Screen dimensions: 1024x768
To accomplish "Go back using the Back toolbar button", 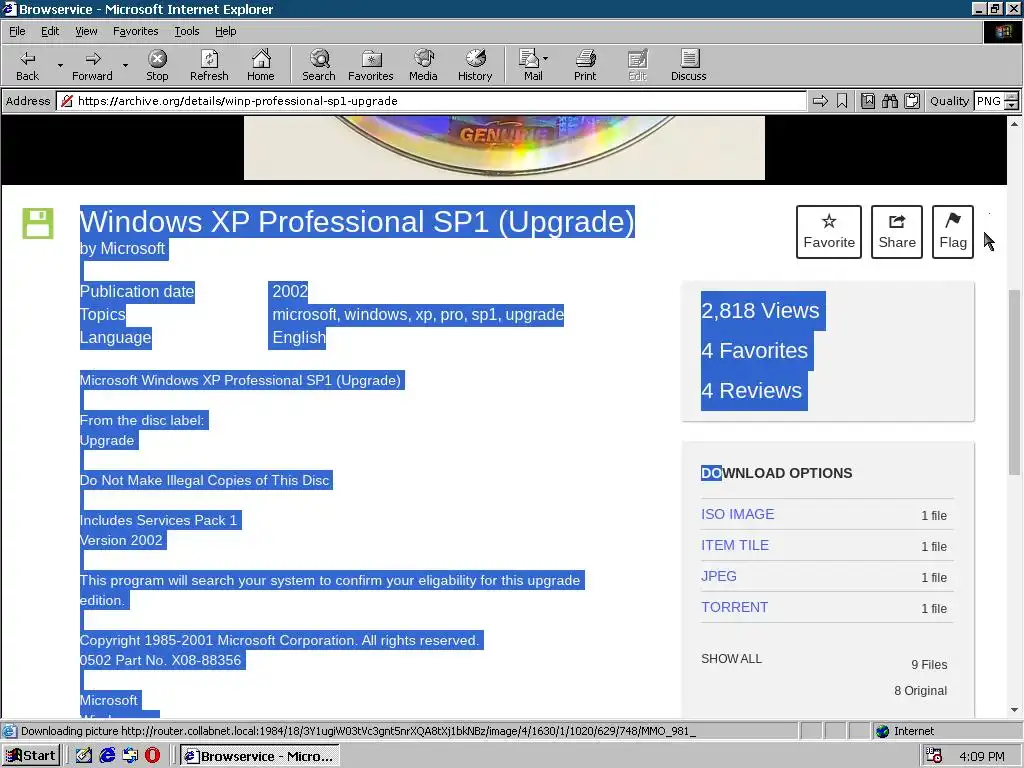I will tap(27, 65).
